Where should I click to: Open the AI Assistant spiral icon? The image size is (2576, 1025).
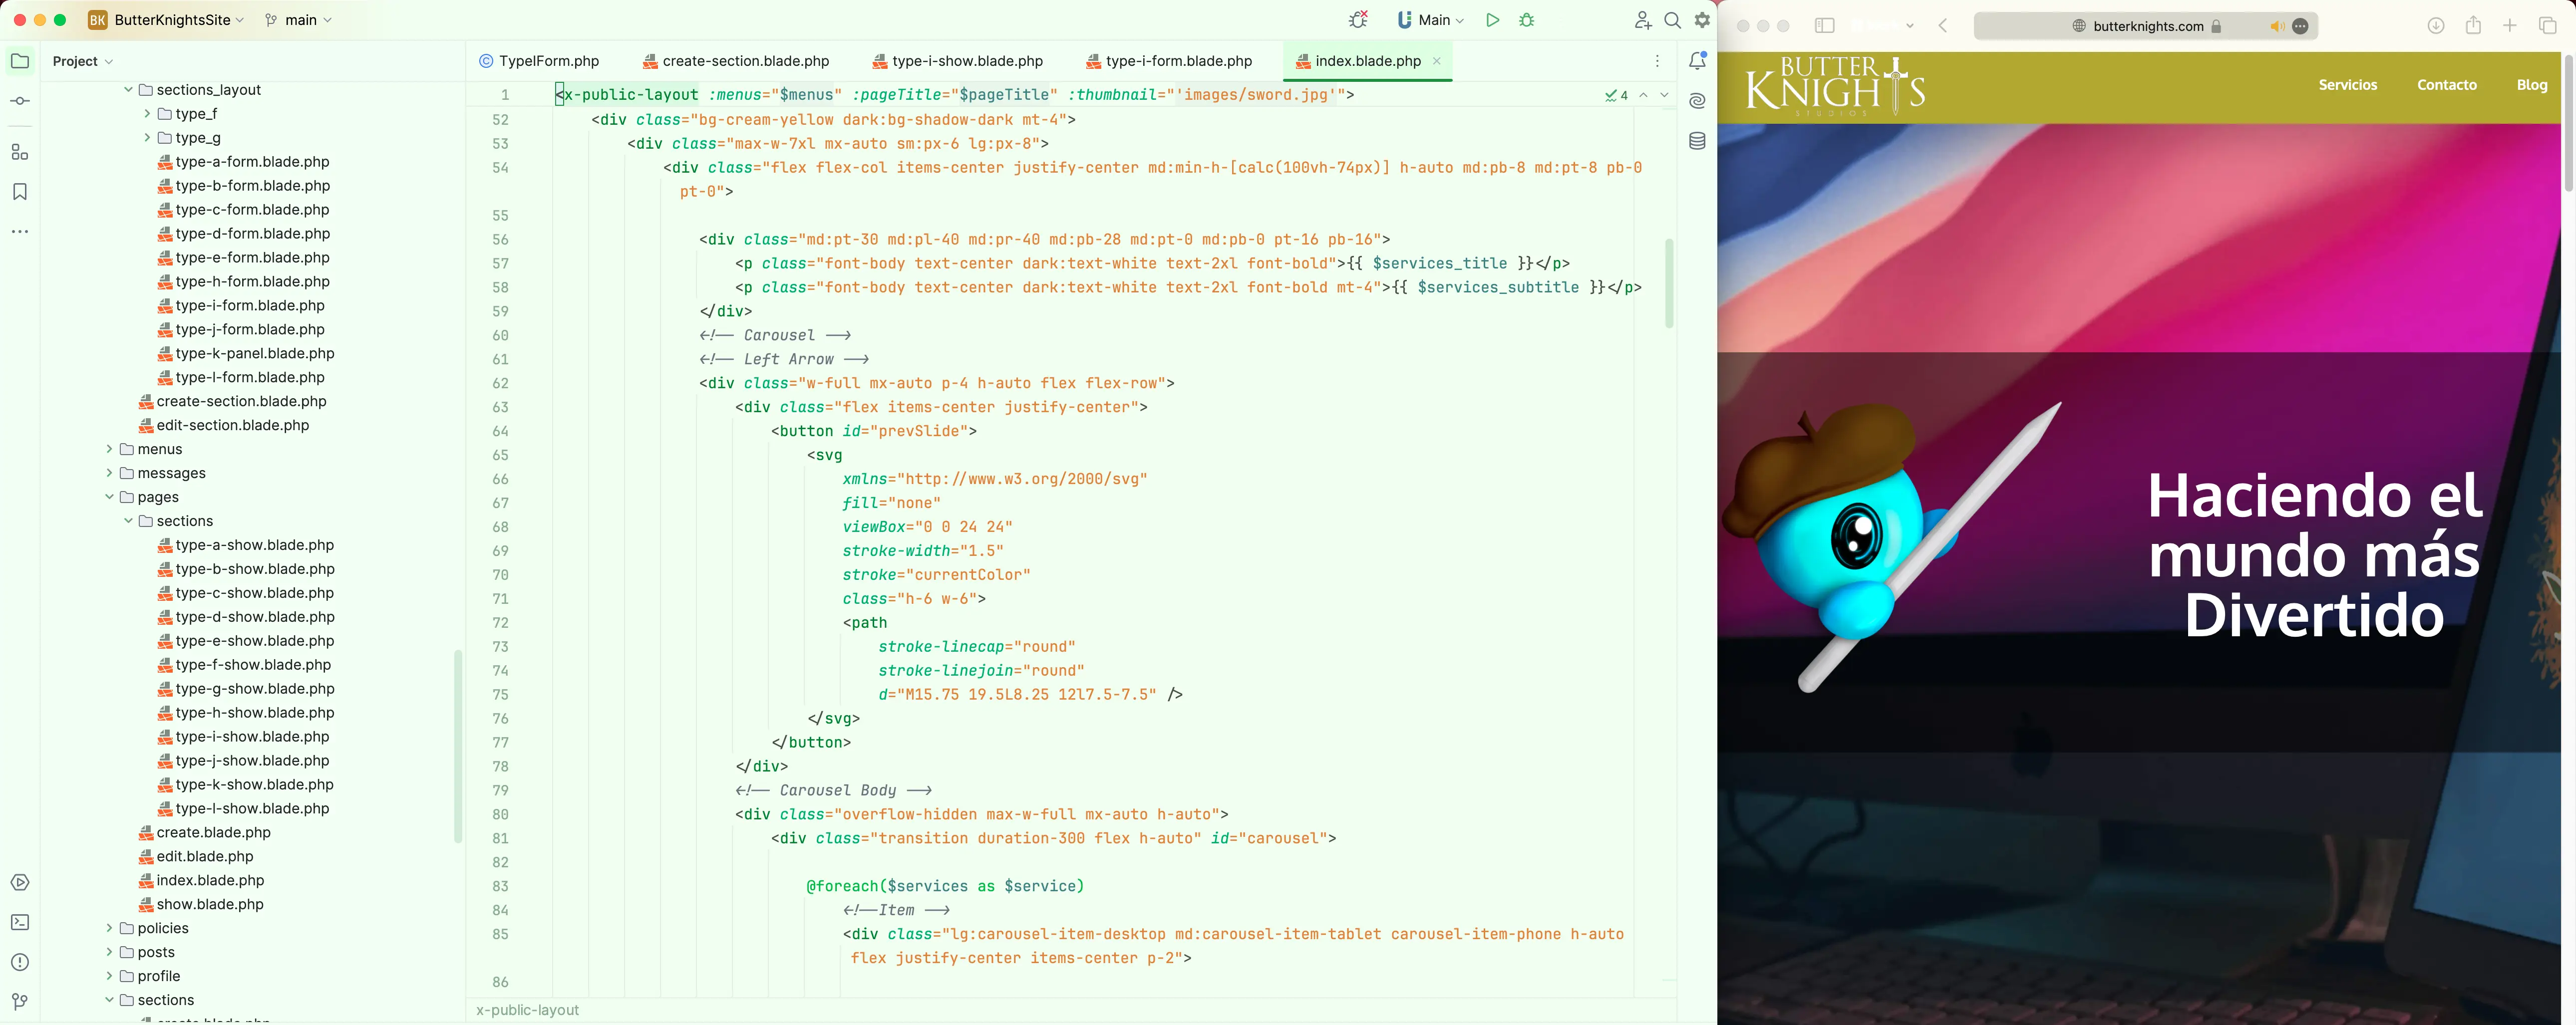[1697, 101]
